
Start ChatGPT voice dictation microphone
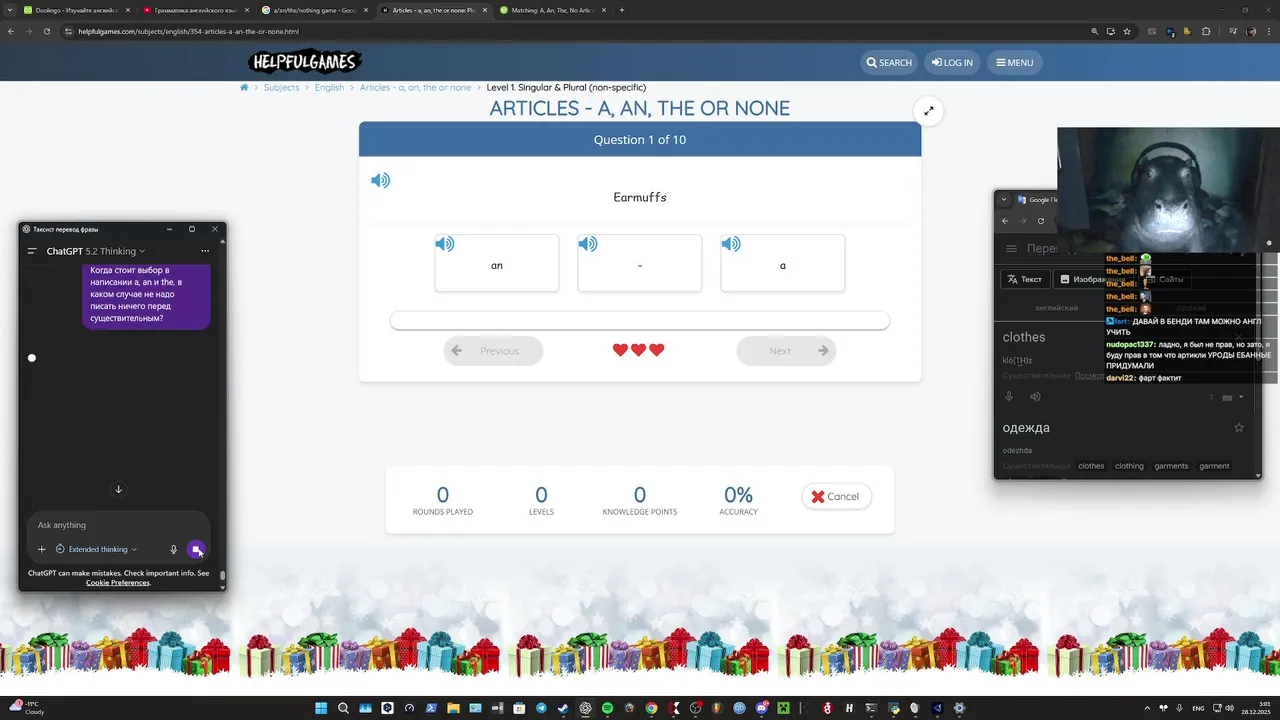click(173, 549)
